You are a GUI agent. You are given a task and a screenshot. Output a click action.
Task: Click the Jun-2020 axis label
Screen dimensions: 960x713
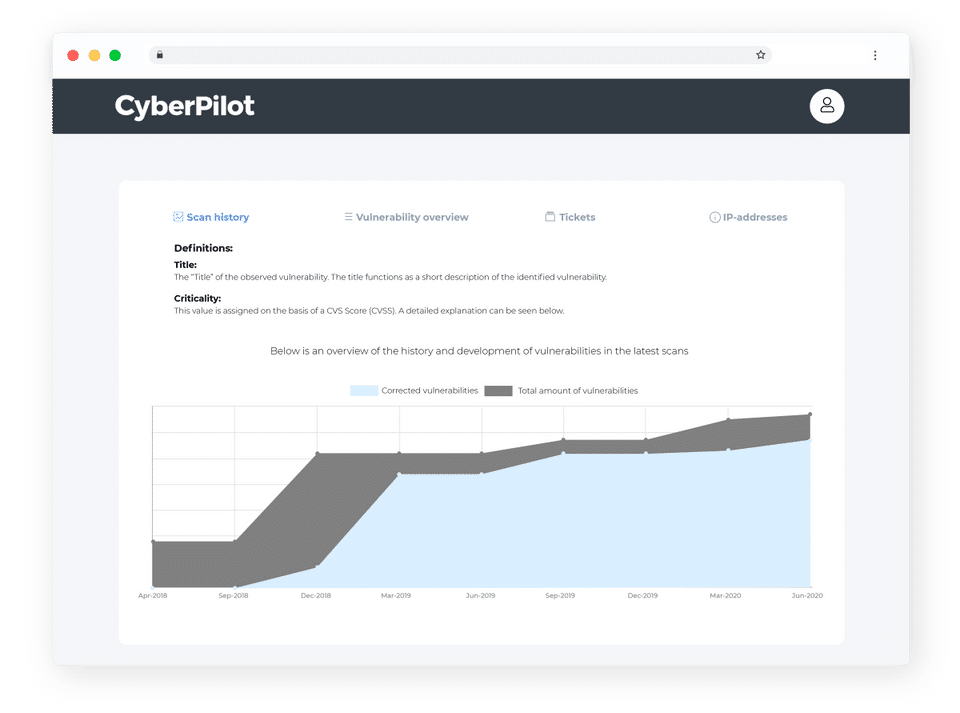808,595
